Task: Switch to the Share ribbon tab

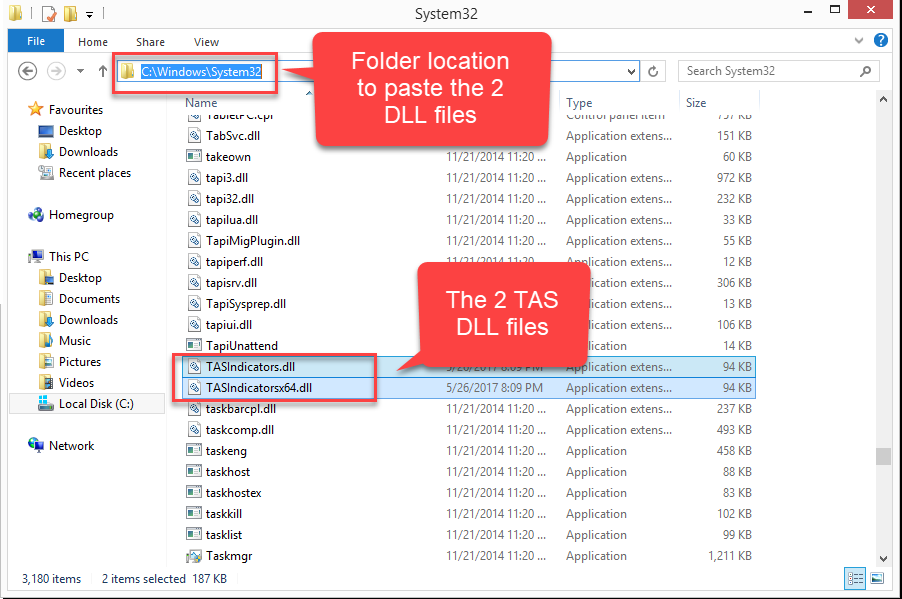Action: (150, 42)
